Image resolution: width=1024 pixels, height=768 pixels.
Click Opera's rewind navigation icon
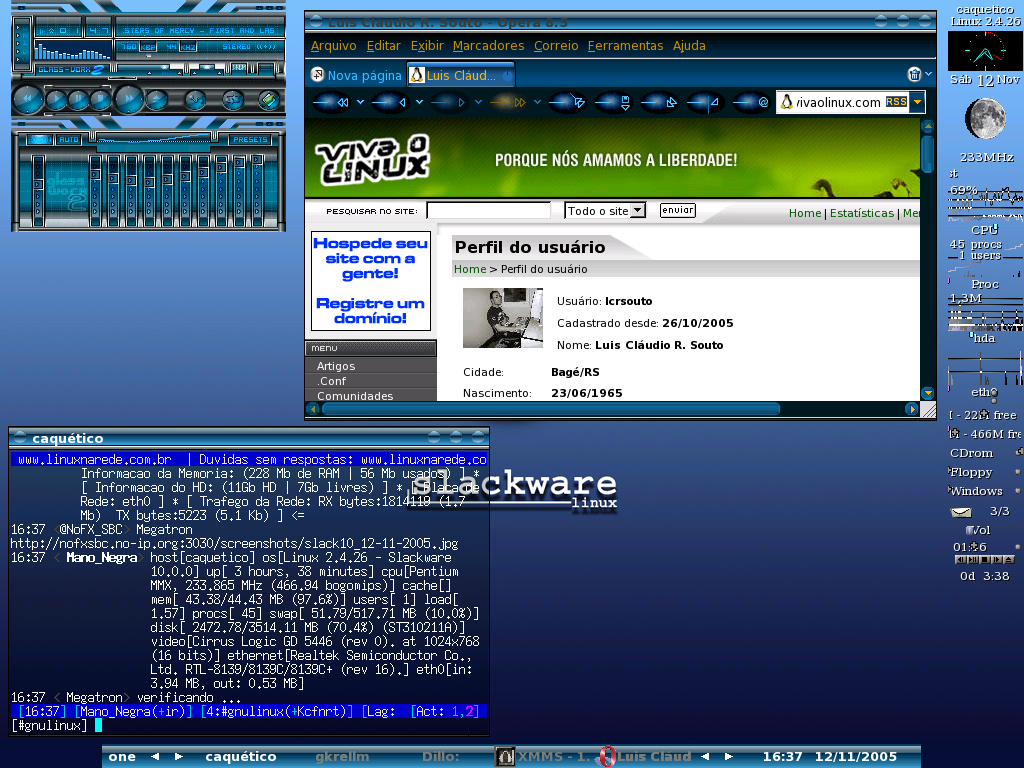(x=333, y=102)
